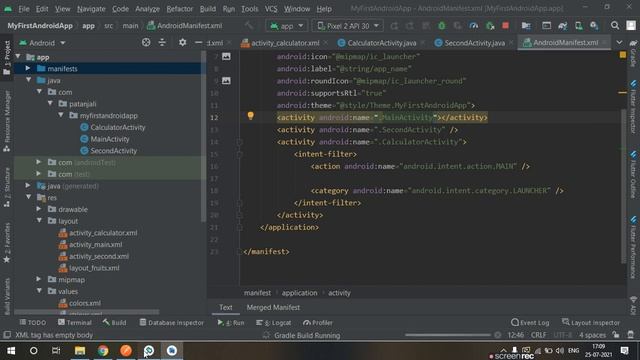Switch to CalculatorActivity.java tab

[x=381, y=43]
